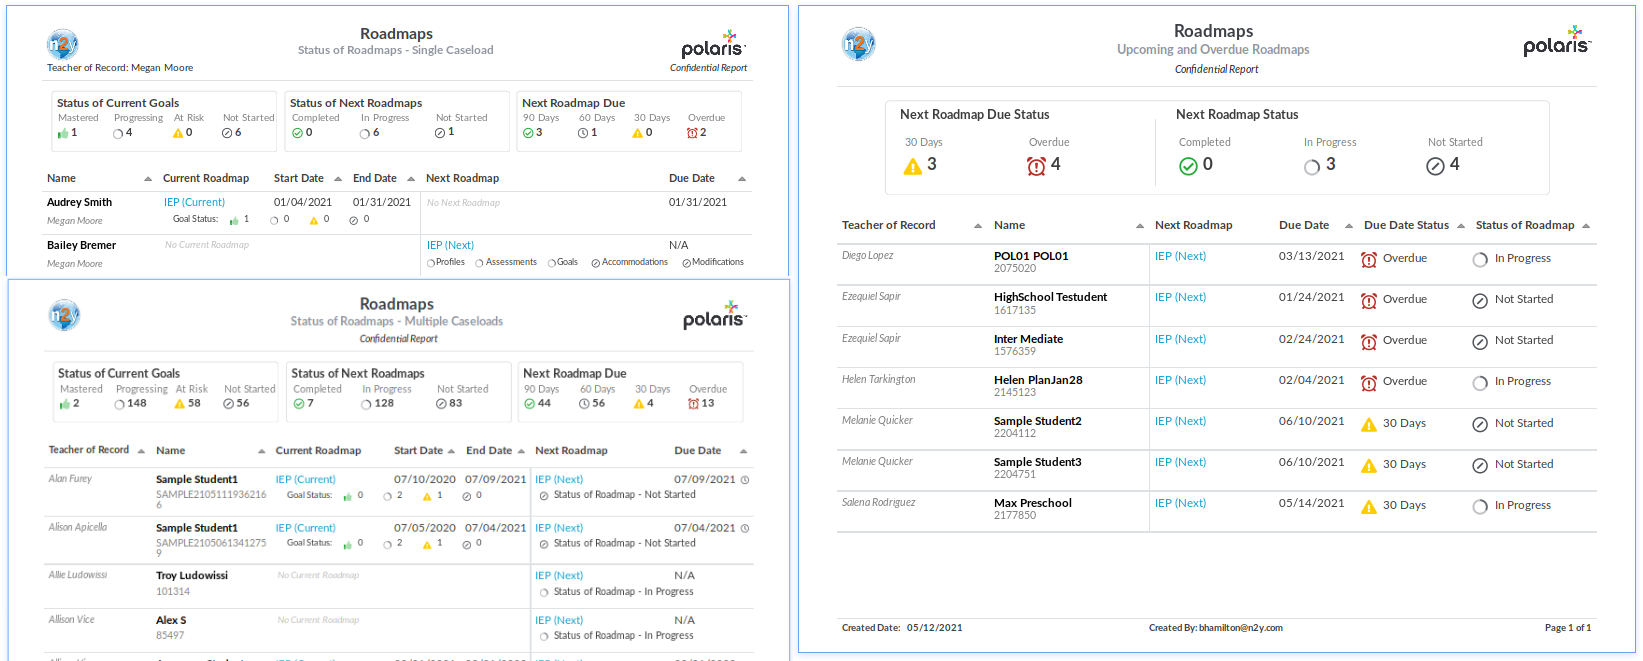Click At Risk warning icon in Single Caseload goals

(178, 133)
